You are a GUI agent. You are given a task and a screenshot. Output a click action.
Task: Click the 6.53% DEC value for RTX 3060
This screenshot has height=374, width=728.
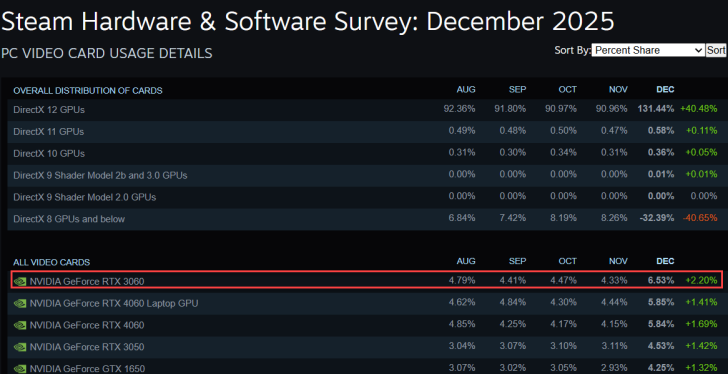pos(661,280)
